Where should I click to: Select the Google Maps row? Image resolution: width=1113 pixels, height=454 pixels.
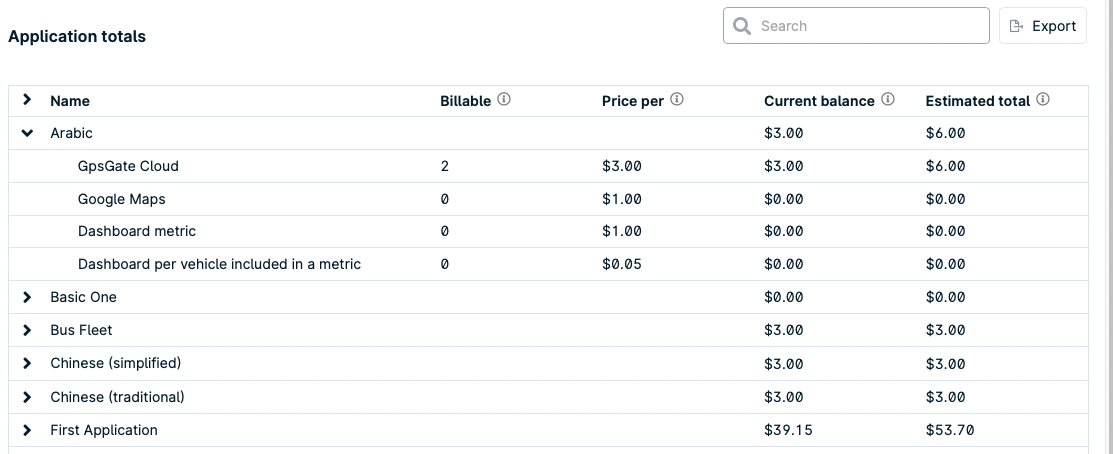point(548,199)
